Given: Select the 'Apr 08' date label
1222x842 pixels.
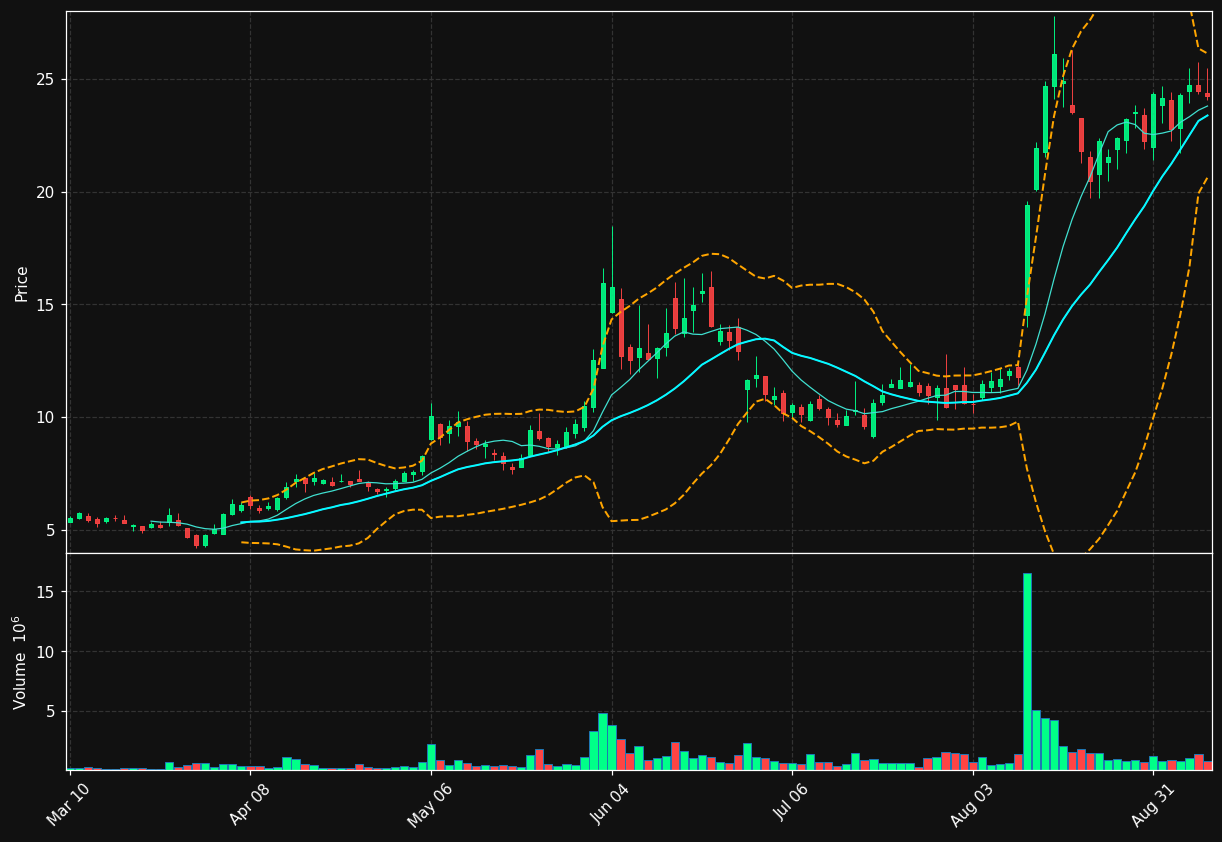Looking at the screenshot, I should click(250, 804).
